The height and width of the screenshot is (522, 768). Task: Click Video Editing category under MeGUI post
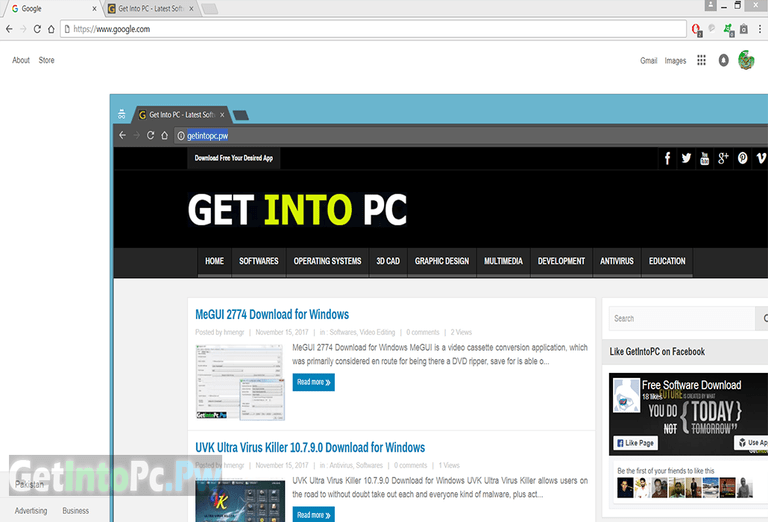point(377,332)
